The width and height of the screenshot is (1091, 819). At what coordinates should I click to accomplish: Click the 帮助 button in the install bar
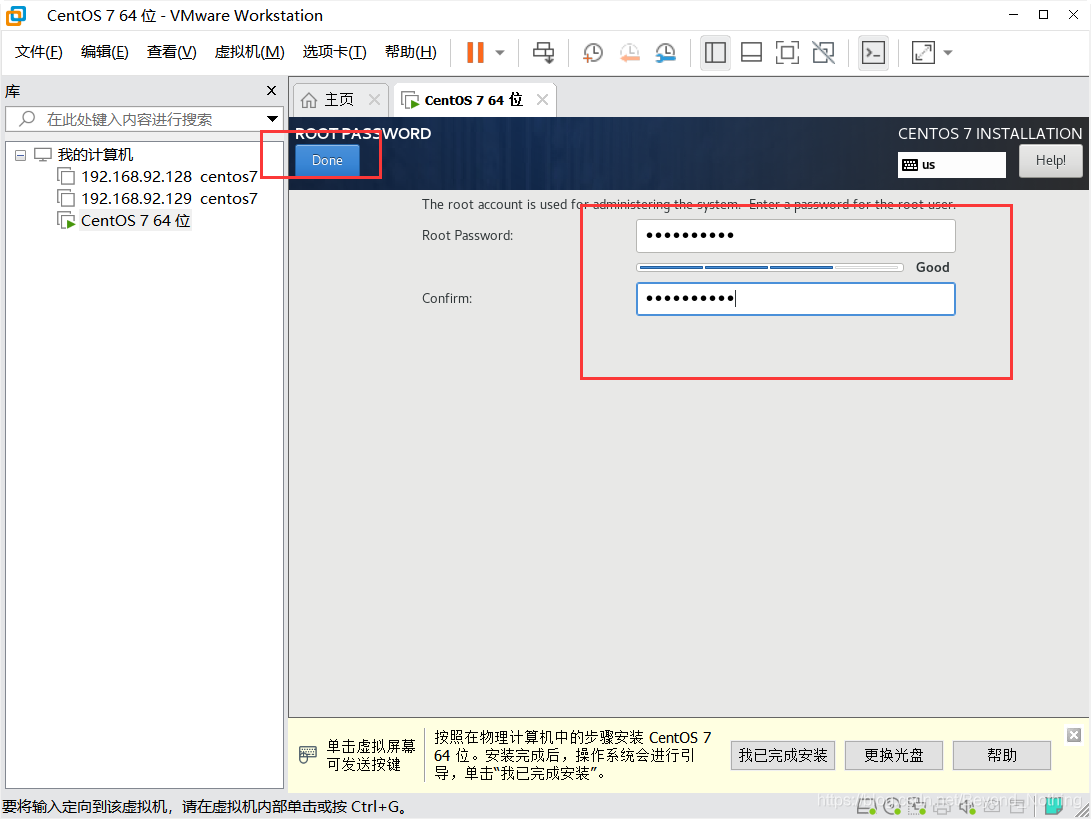(1001, 755)
